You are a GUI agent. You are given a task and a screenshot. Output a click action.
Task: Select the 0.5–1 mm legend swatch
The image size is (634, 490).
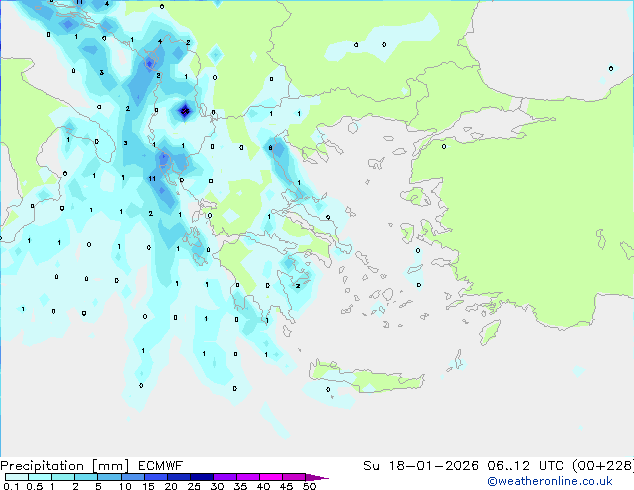(x=40, y=477)
